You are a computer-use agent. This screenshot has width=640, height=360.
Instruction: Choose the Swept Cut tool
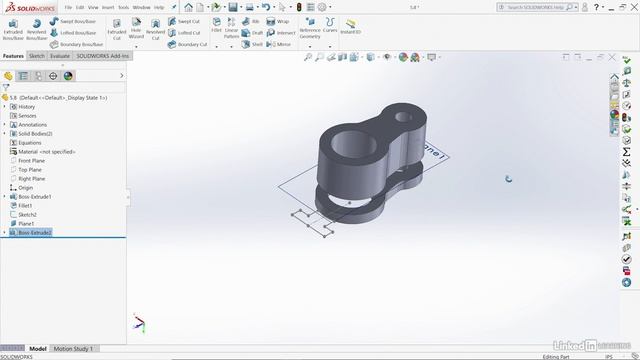(184, 21)
